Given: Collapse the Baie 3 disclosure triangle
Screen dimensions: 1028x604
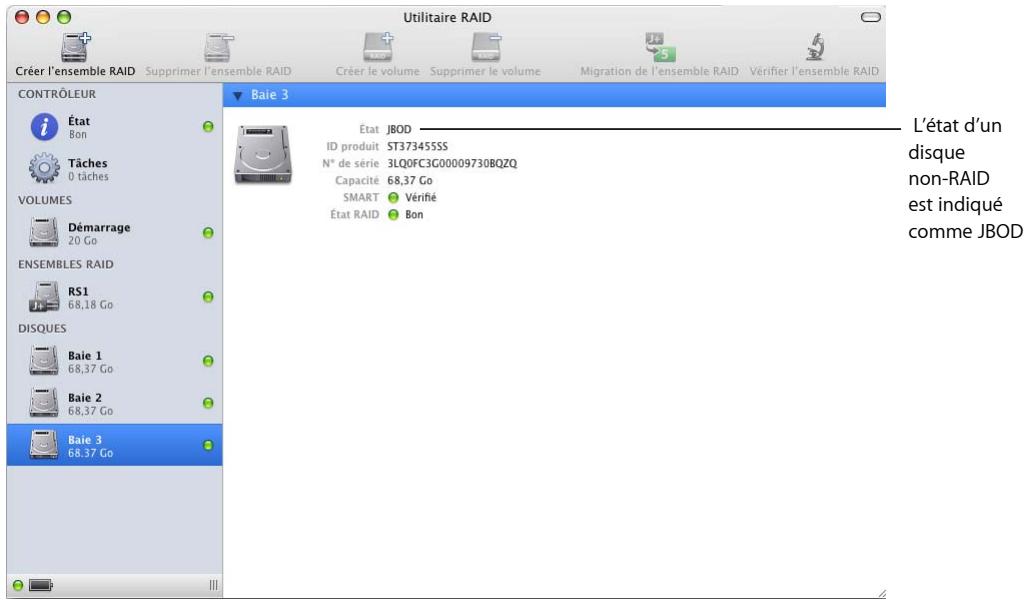Looking at the screenshot, I should point(238,96).
